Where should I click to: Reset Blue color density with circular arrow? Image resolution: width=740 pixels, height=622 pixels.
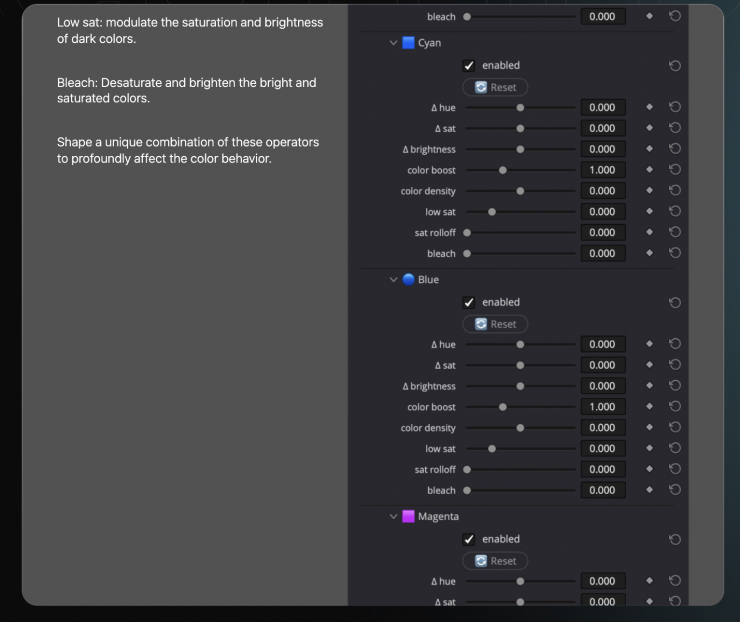coord(675,428)
